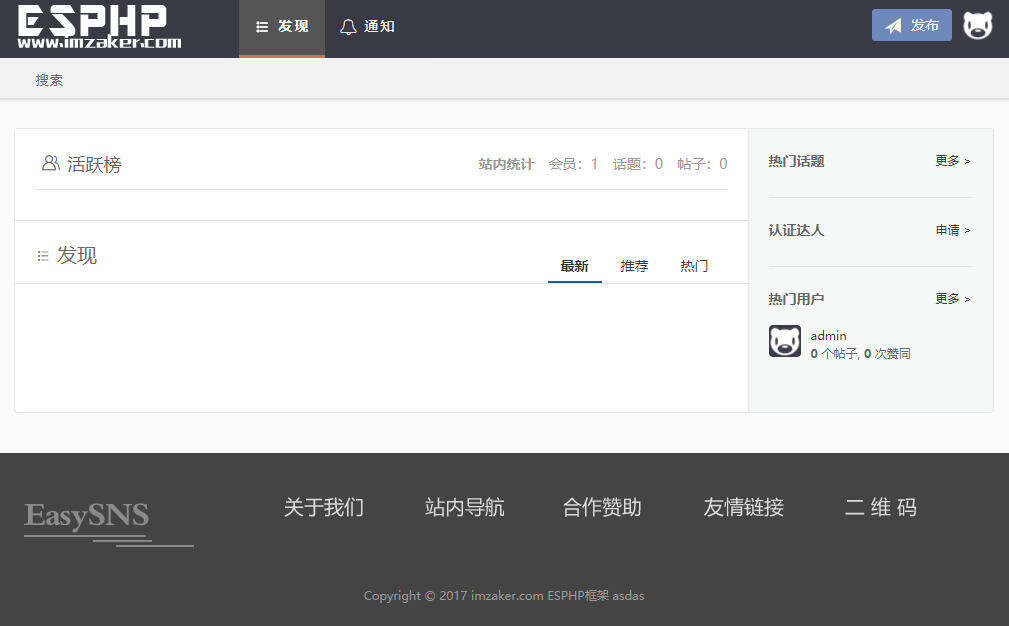Click the 发布 publish button
This screenshot has width=1009, height=626.
[911, 24]
